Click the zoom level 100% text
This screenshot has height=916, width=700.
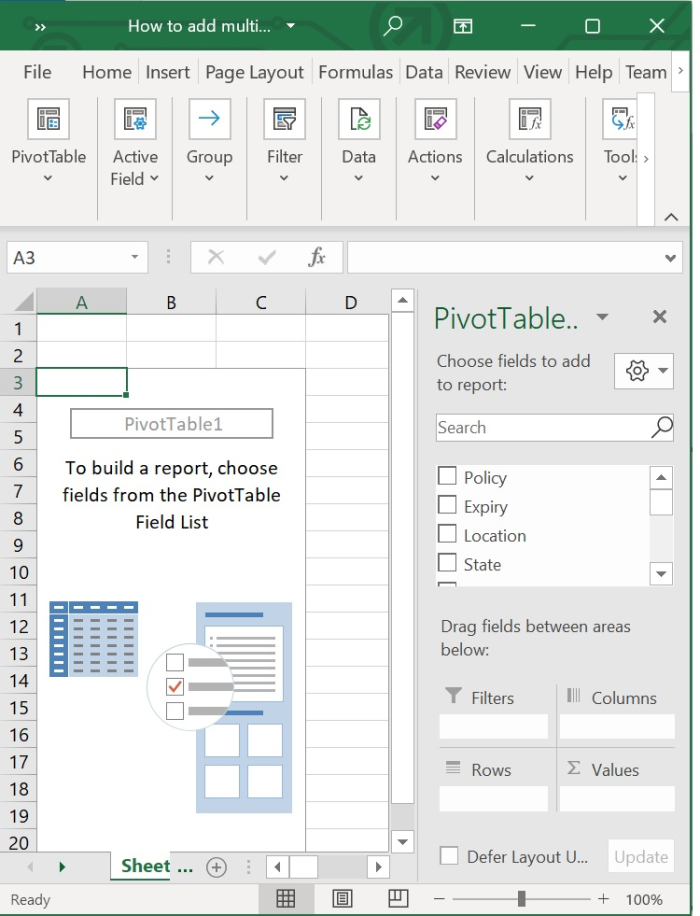point(644,900)
